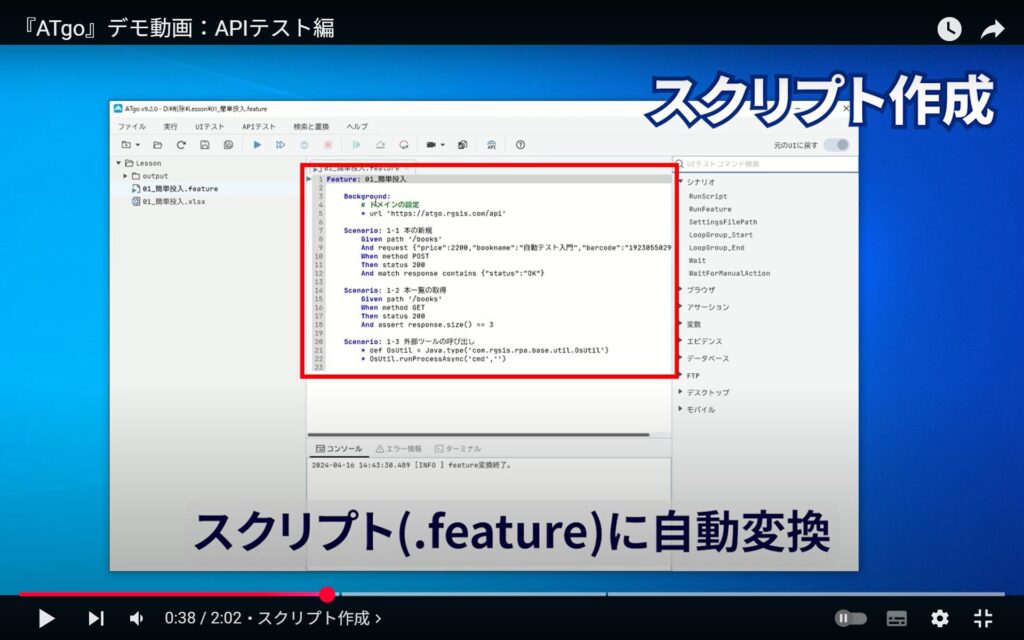Click the 'feature変換終了' console log line

[413, 466]
